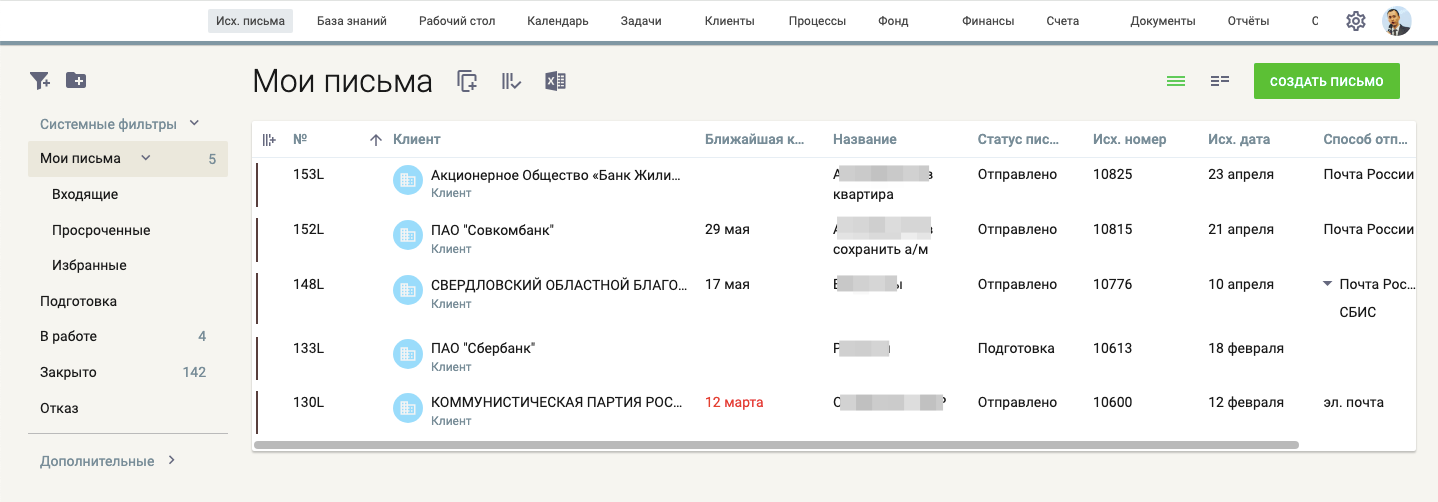Click the add filter funnel icon

pyautogui.click(x=39, y=81)
